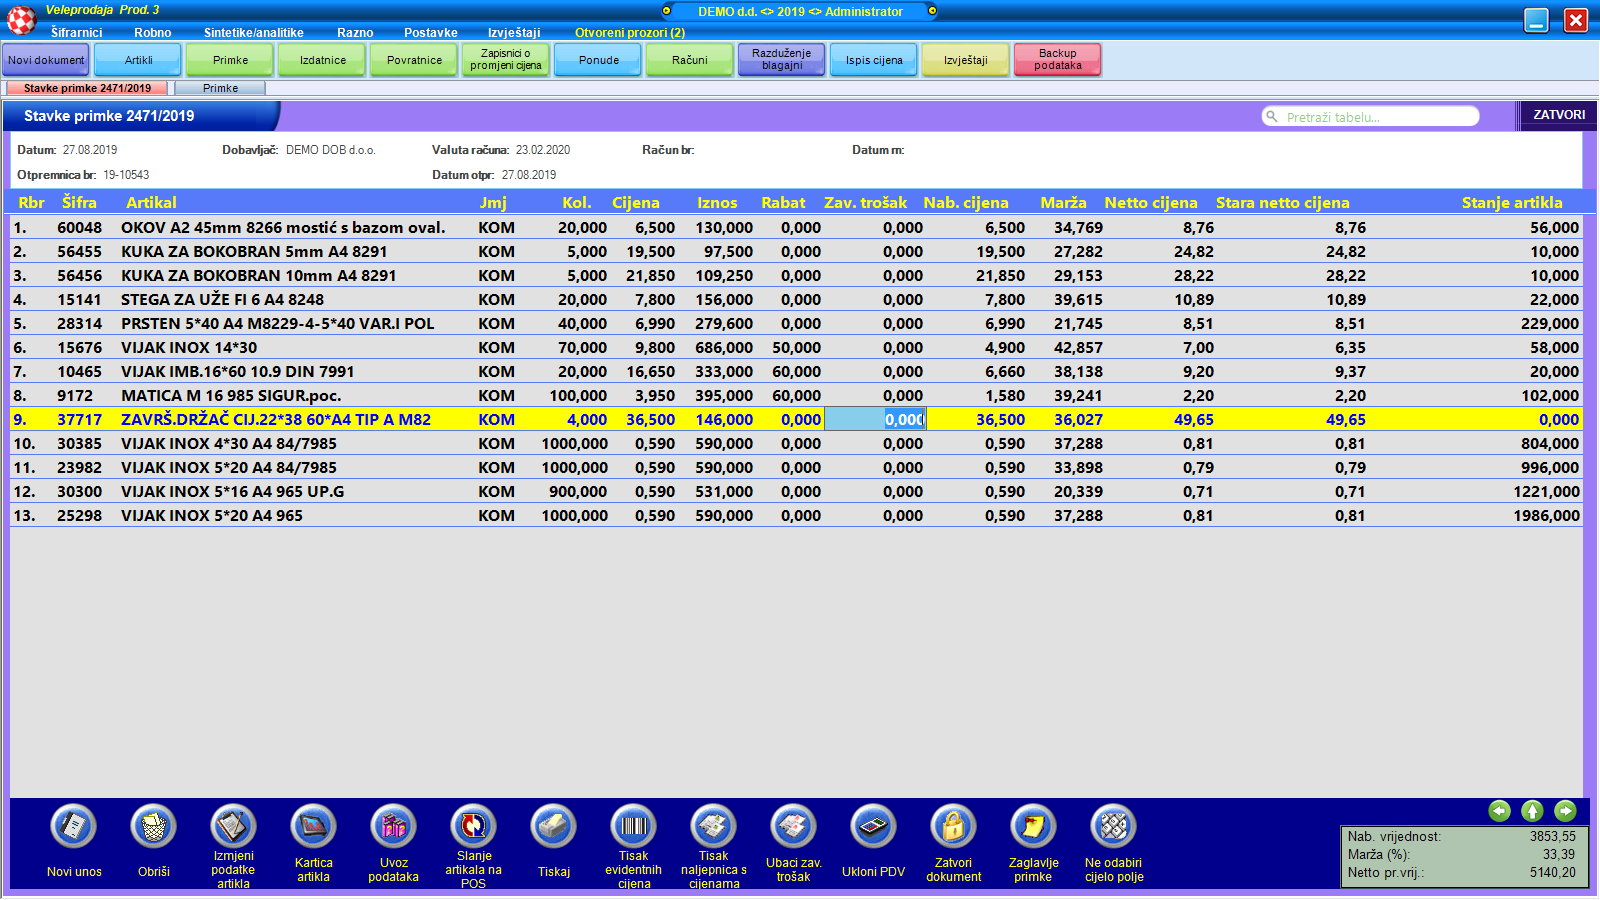Toggle Ne odabiri cijelo polje option
The height and width of the screenshot is (900, 1600).
coord(1113,827)
